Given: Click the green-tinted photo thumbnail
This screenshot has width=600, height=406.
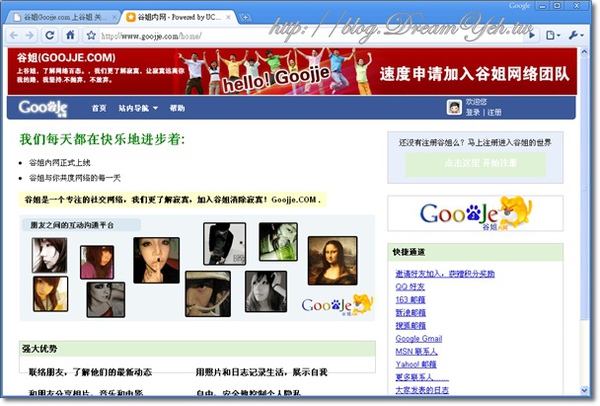Looking at the screenshot, I should tap(278, 242).
